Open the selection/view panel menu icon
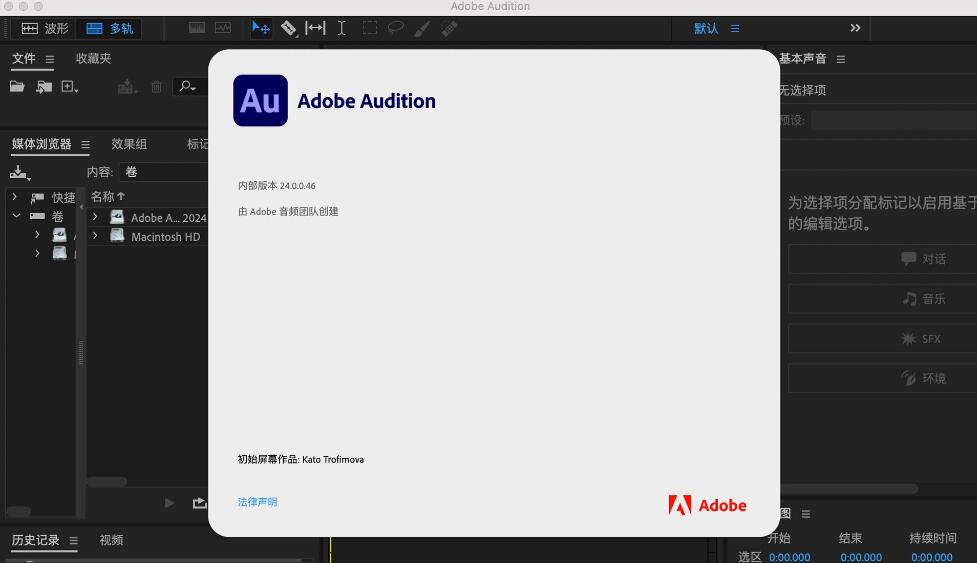 [x=806, y=514]
